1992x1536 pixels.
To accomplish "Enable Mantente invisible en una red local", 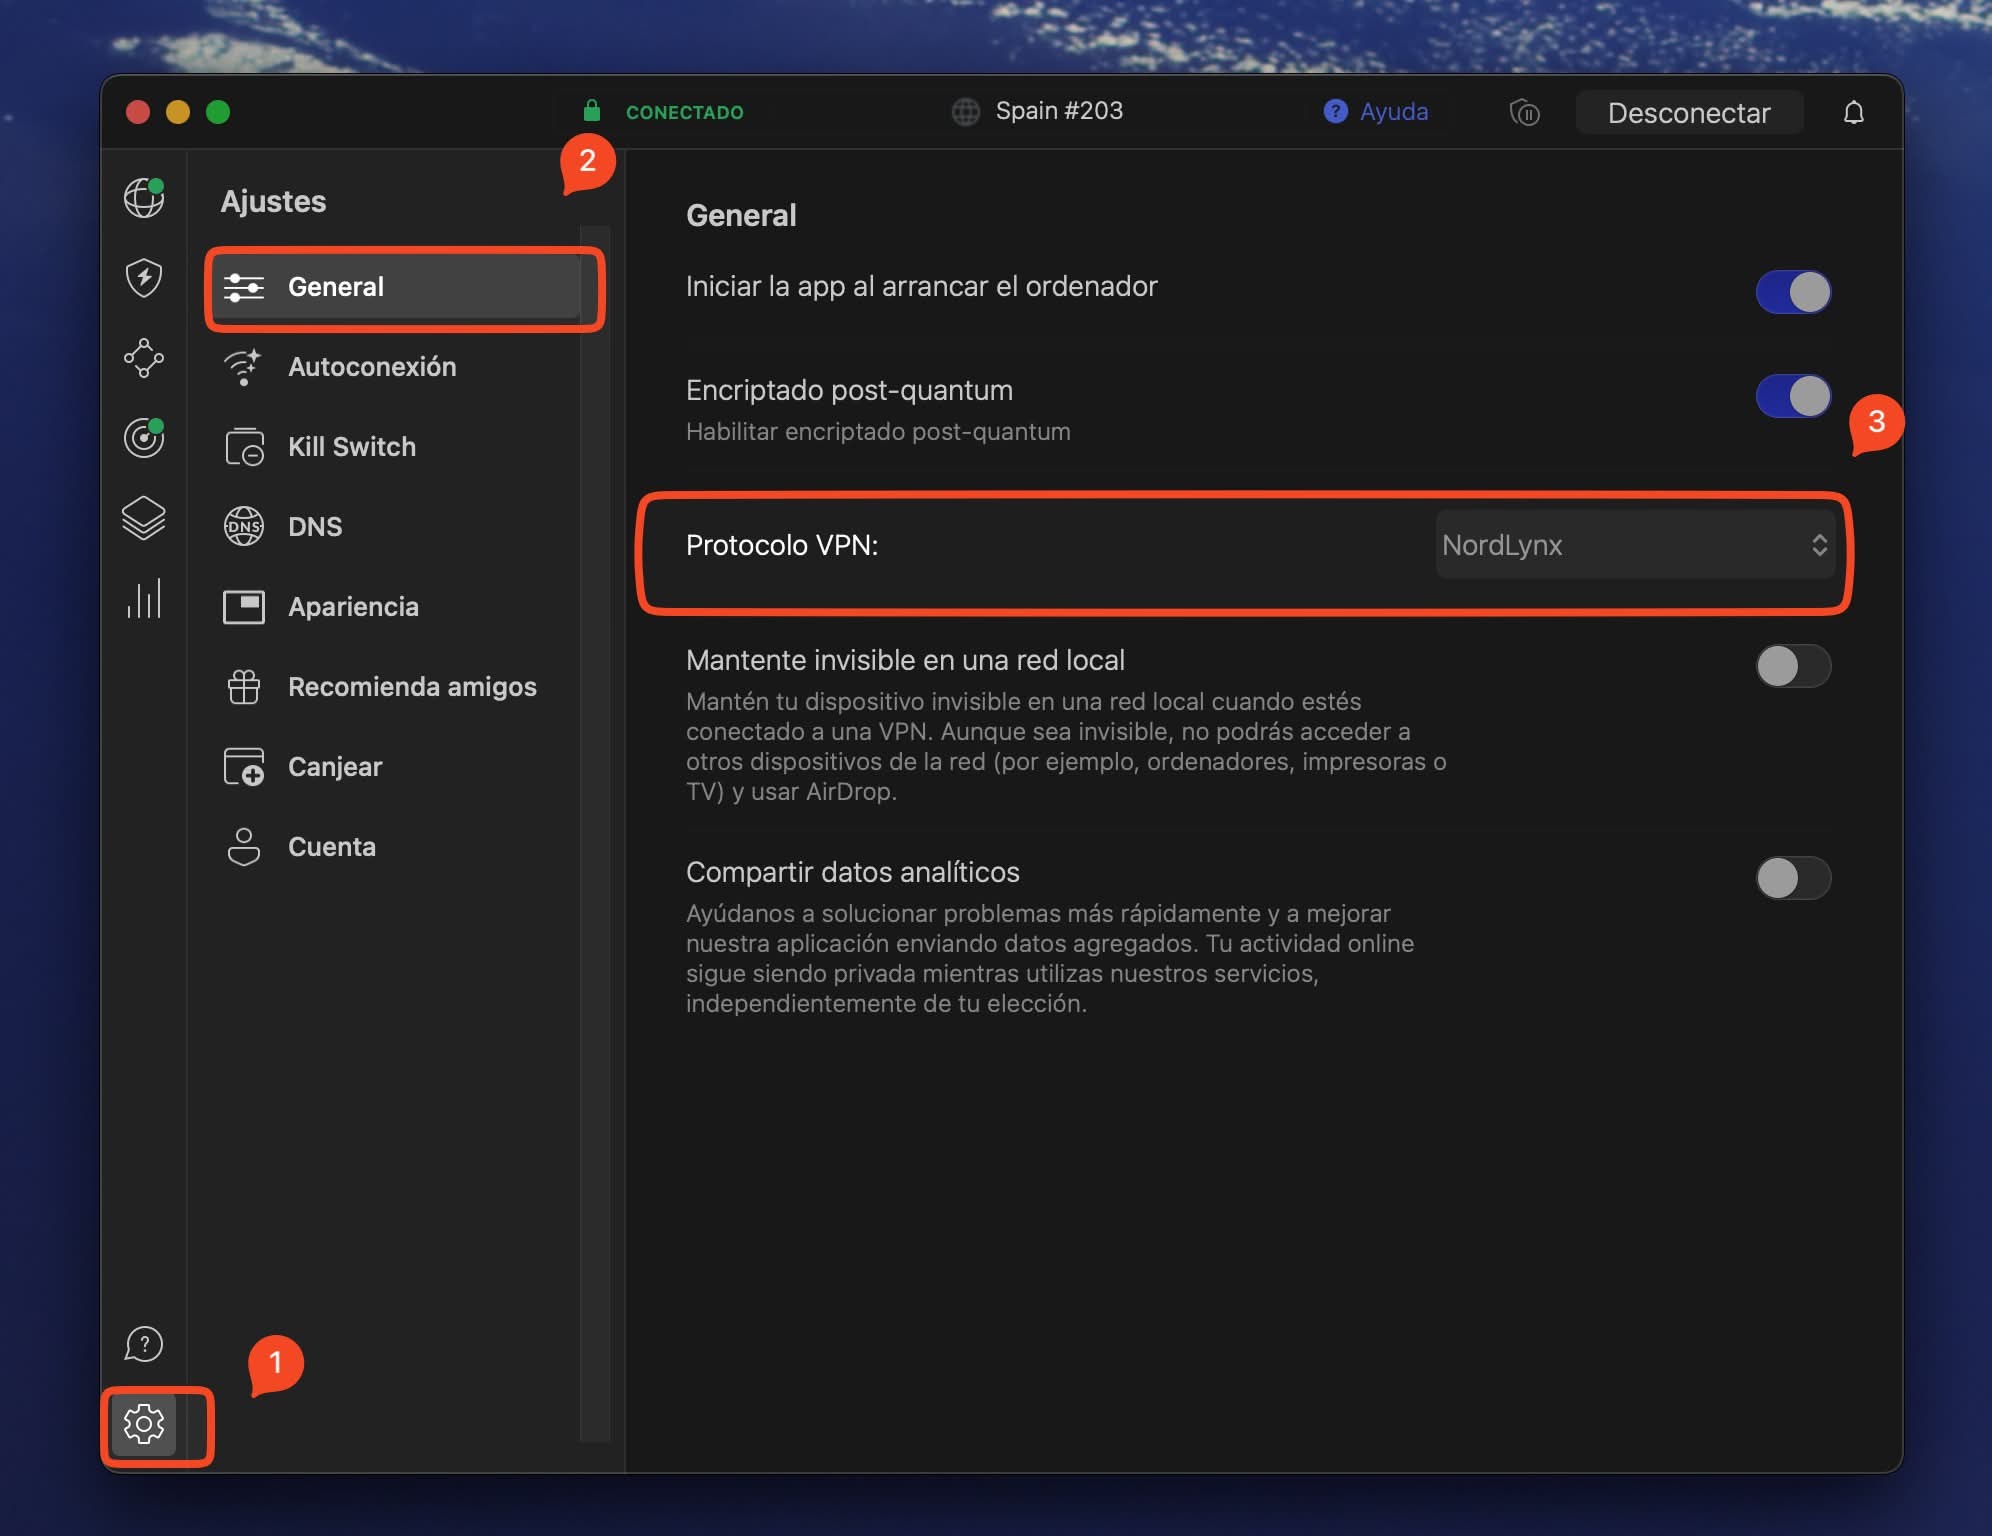I will [x=1793, y=666].
